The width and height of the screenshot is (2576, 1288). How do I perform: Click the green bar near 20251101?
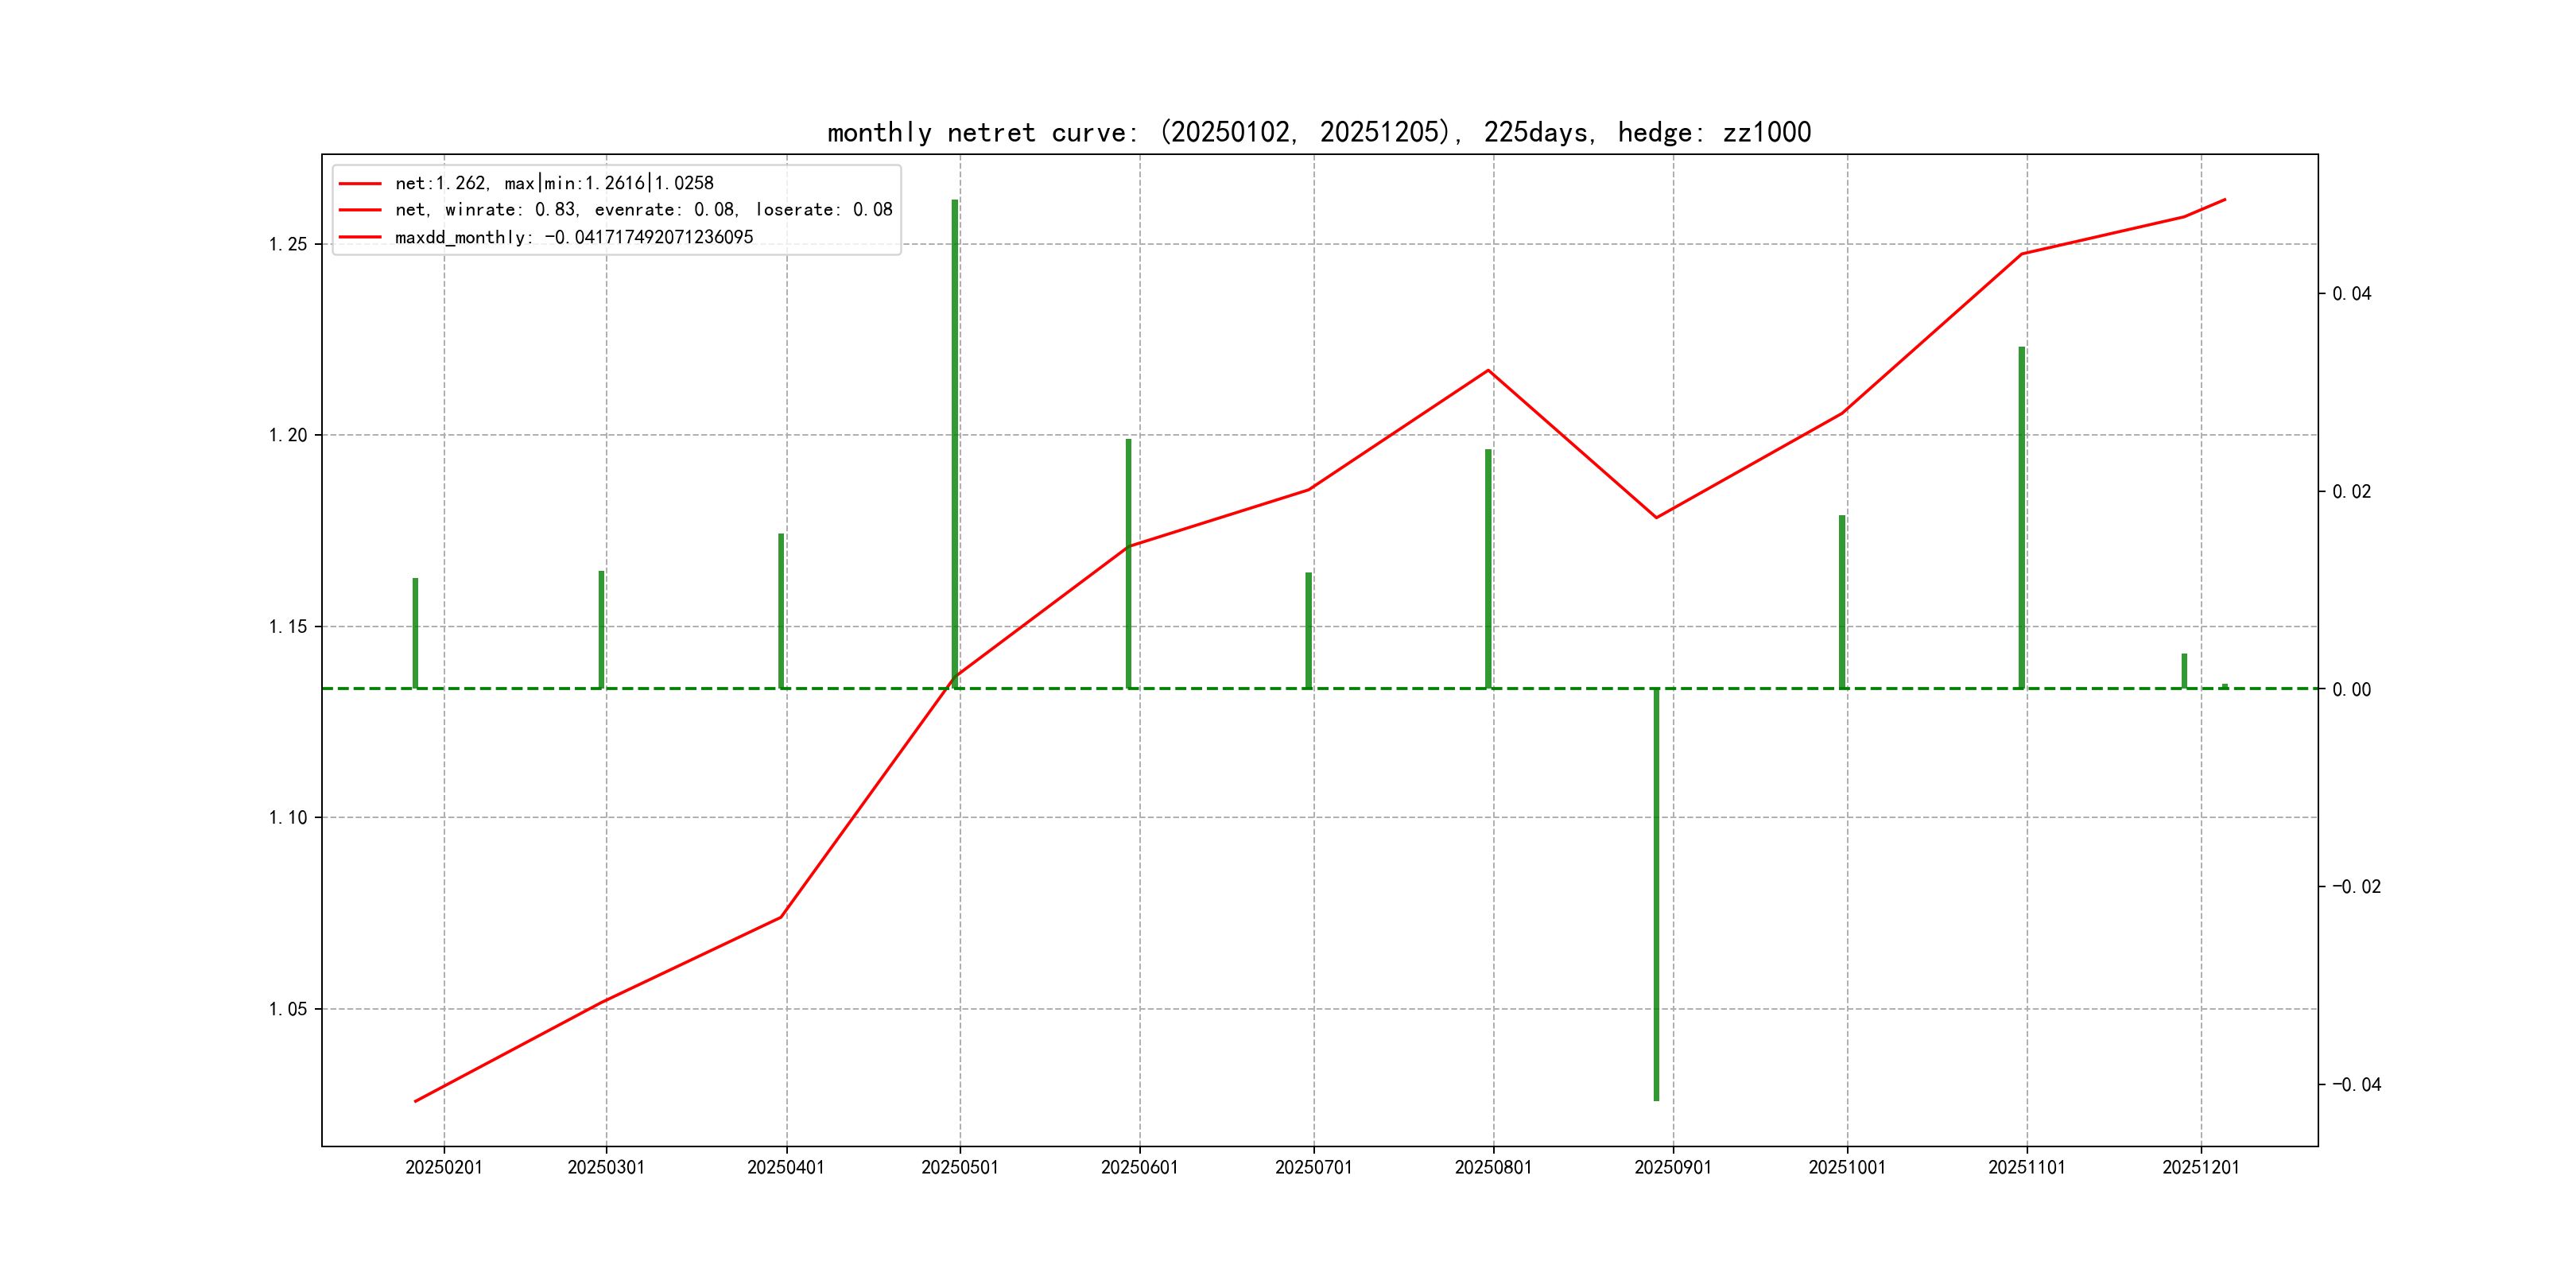click(x=2021, y=517)
